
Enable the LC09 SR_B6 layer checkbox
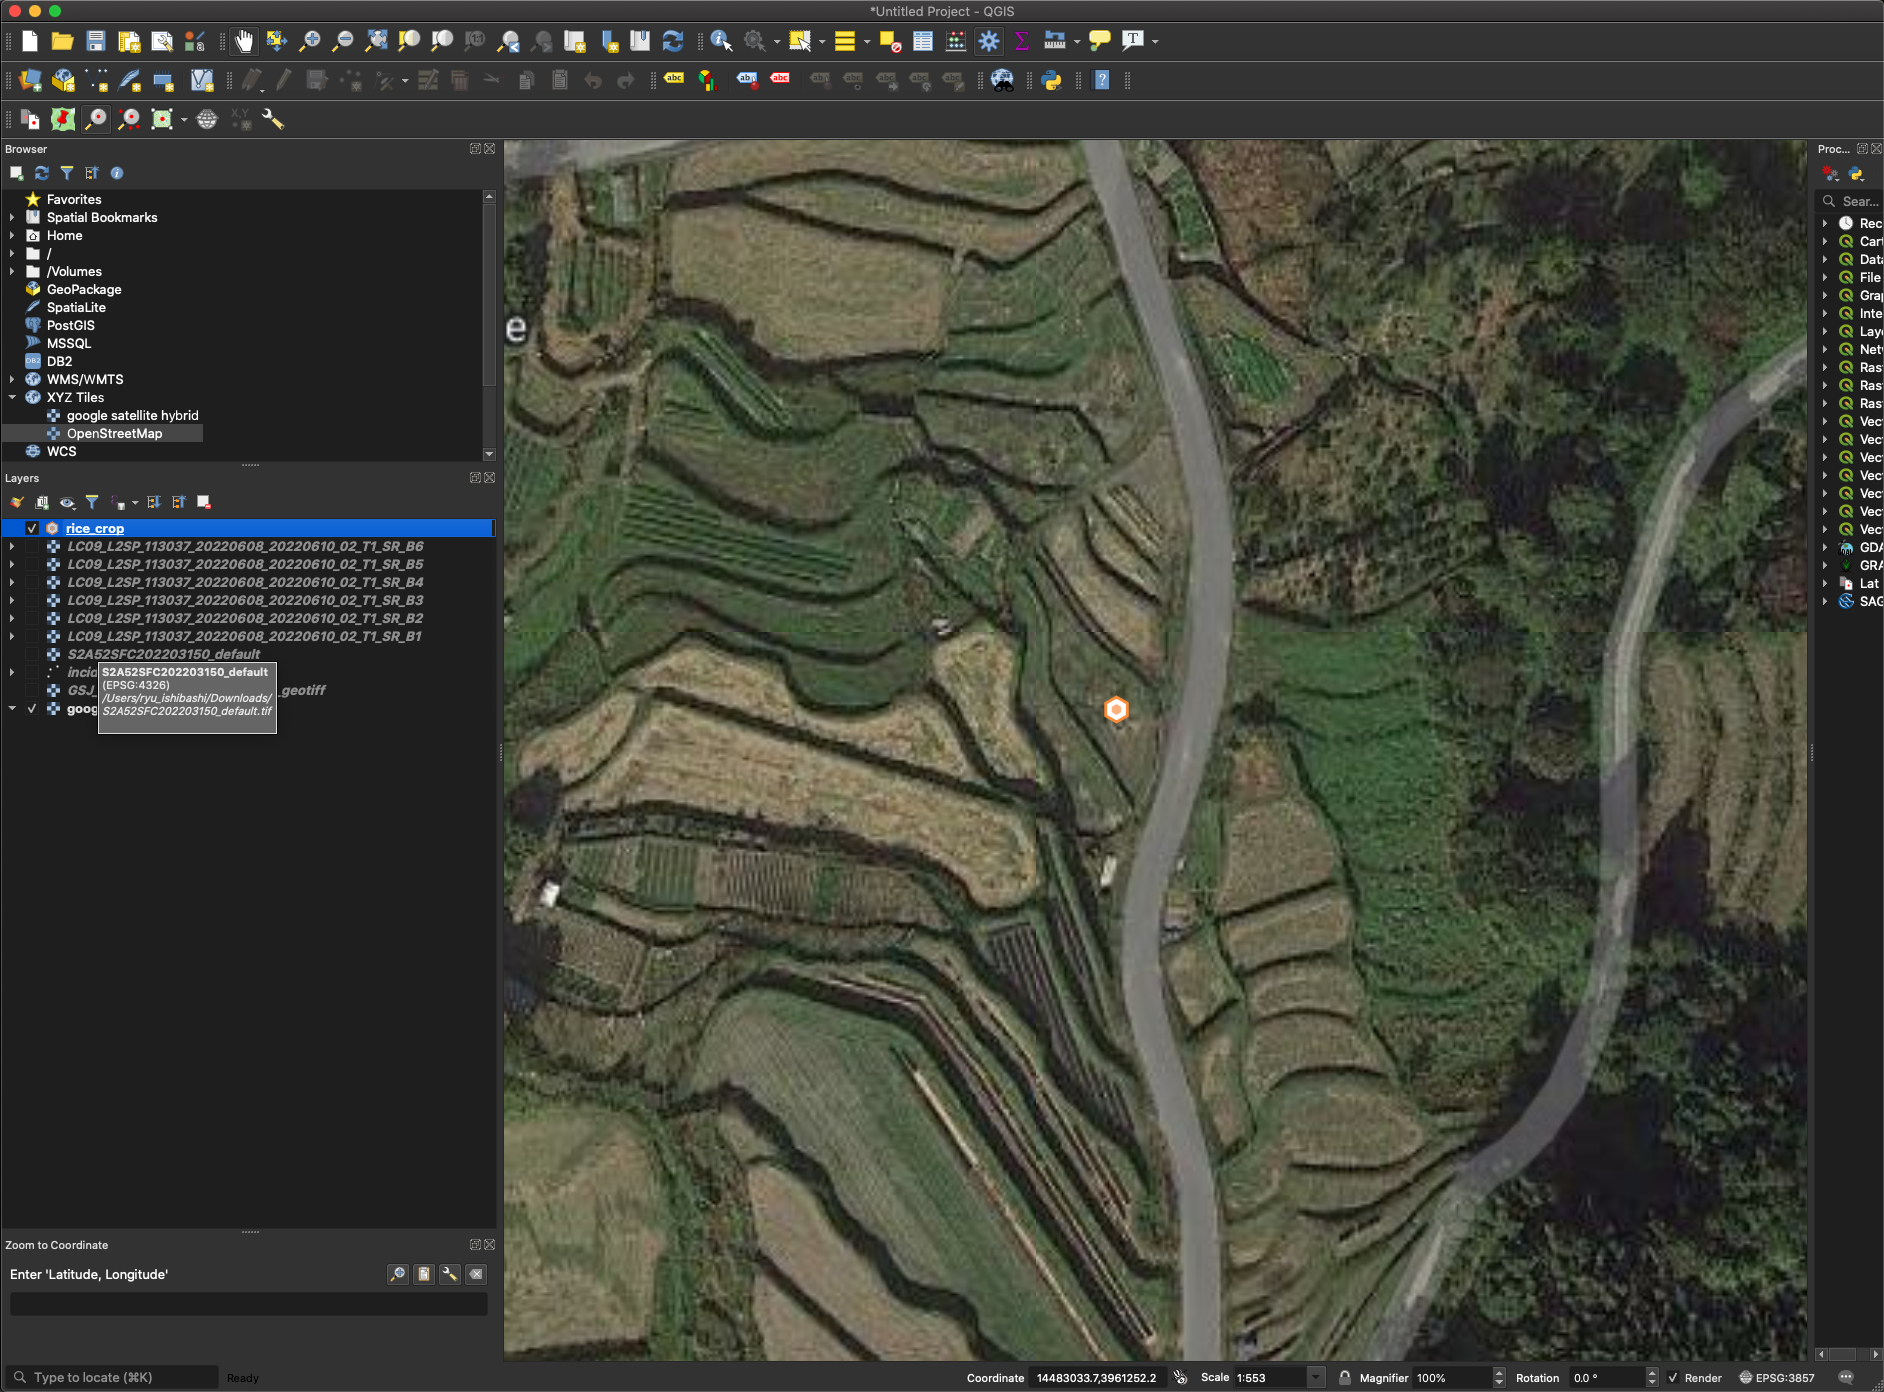tap(32, 546)
